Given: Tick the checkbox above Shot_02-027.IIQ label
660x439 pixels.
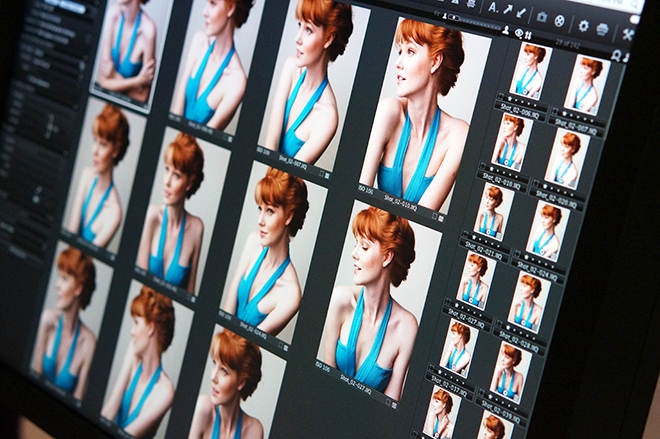Looking at the screenshot, I should point(447,302).
